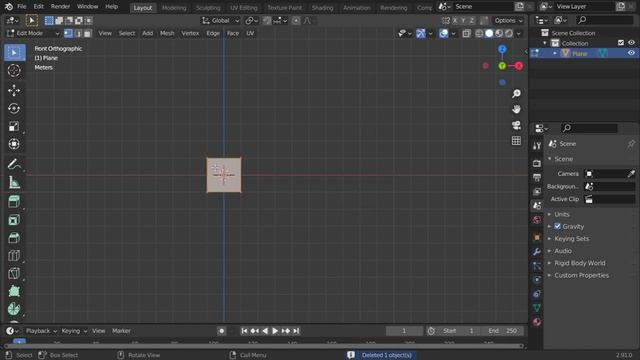Open Output properties tab
The height and width of the screenshot is (360, 640).
(x=537, y=178)
